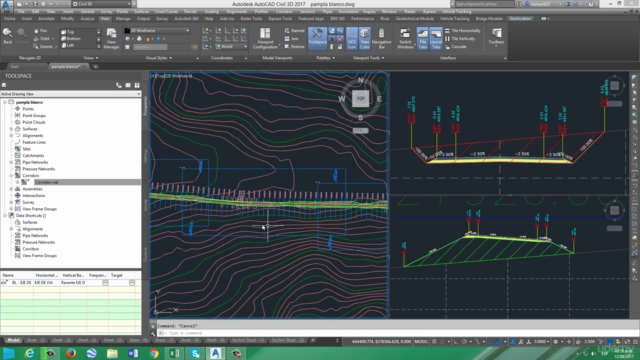Open Firefox from the taskbar

[x=71, y=353]
